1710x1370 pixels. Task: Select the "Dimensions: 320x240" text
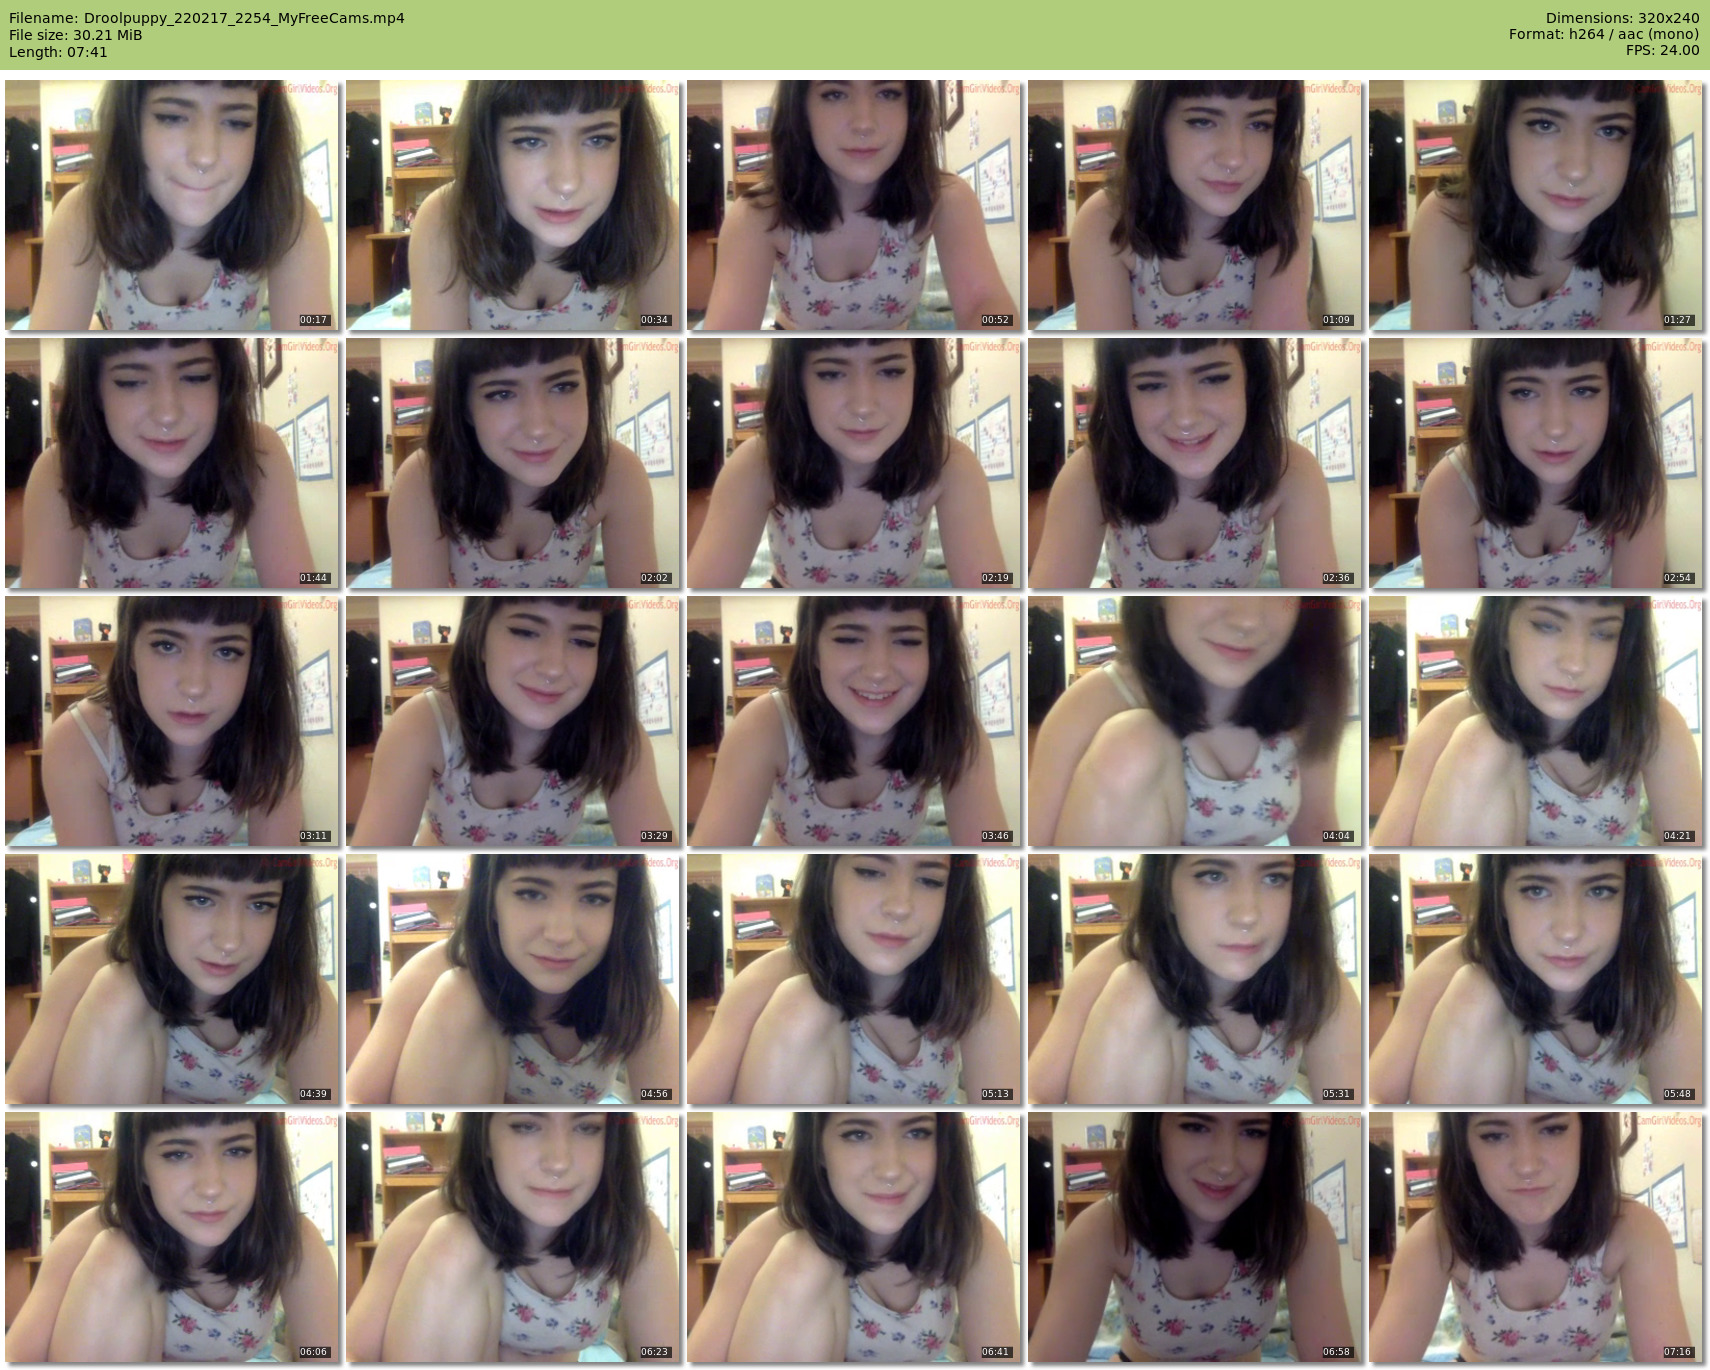[x=1622, y=18]
